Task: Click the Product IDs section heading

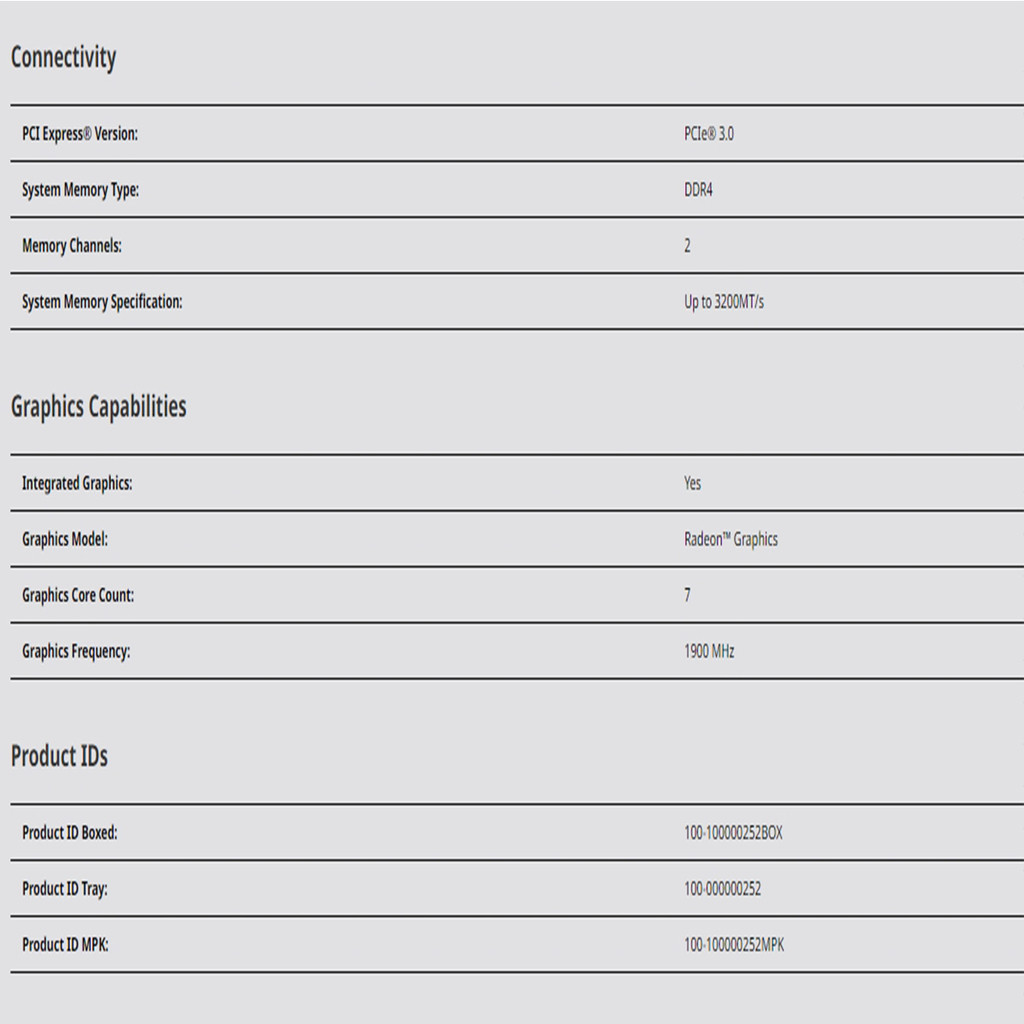Action: [59, 757]
